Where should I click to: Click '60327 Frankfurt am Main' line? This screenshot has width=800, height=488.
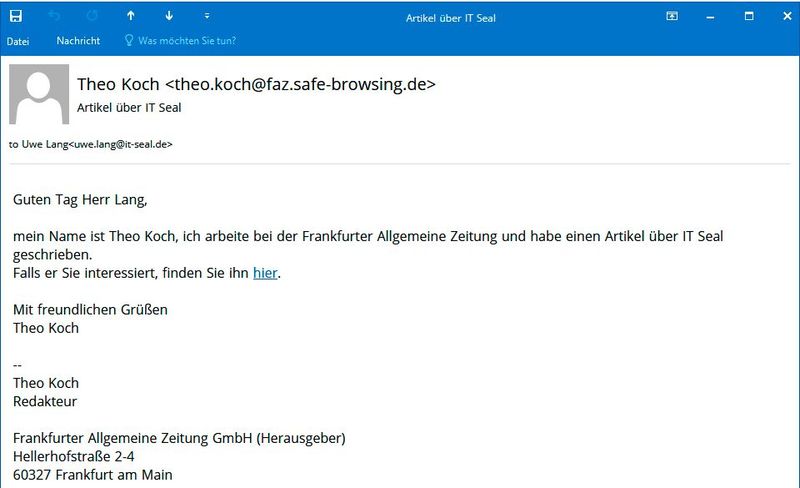coord(92,475)
